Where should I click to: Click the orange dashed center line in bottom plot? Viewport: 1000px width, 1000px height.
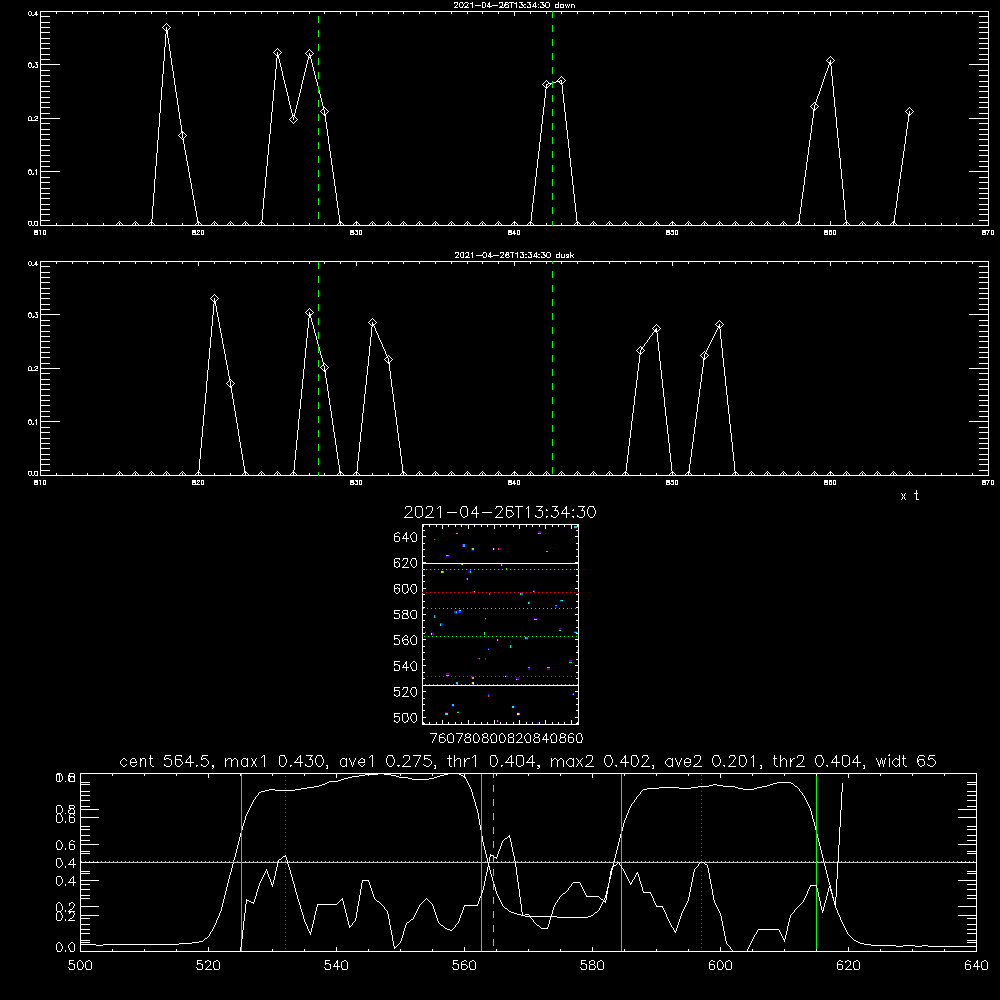tap(494, 861)
